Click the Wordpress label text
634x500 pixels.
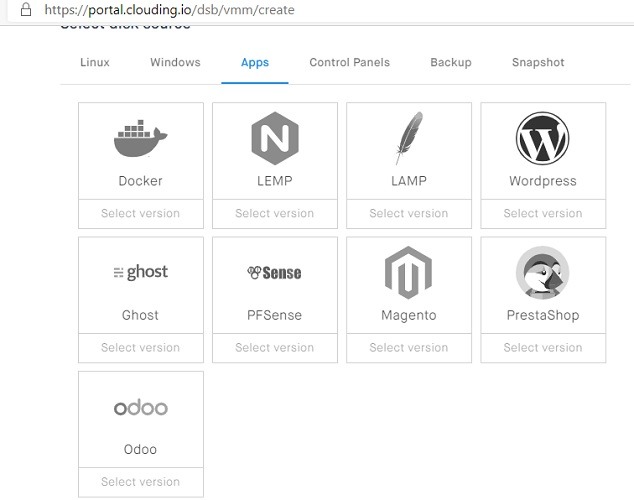(543, 181)
